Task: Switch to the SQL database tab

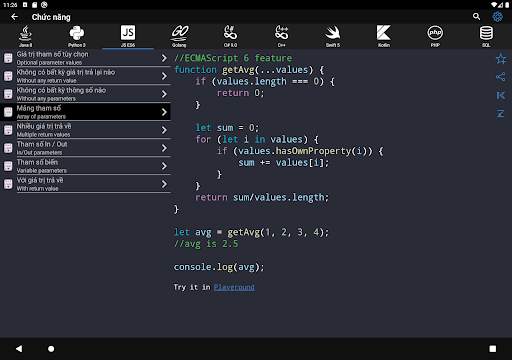Action: [486, 36]
